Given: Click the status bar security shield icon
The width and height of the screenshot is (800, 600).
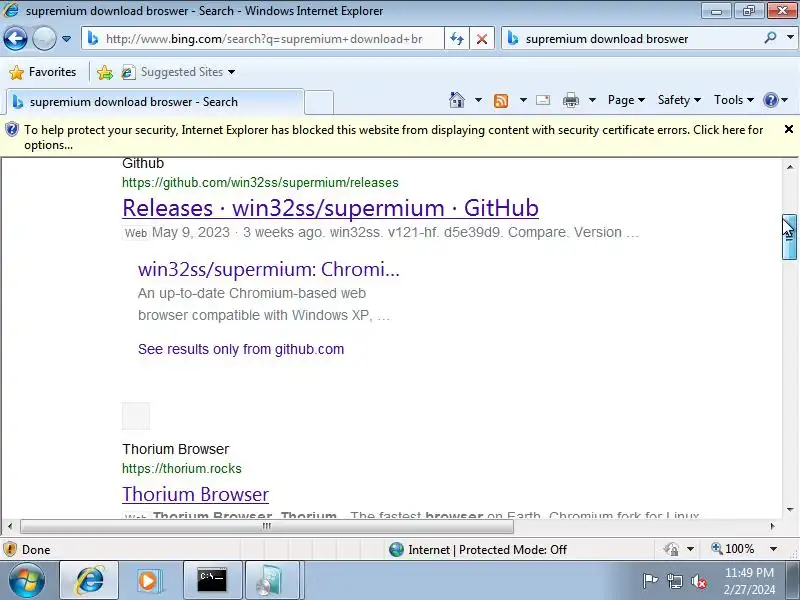Looking at the screenshot, I should click(x=10, y=549).
